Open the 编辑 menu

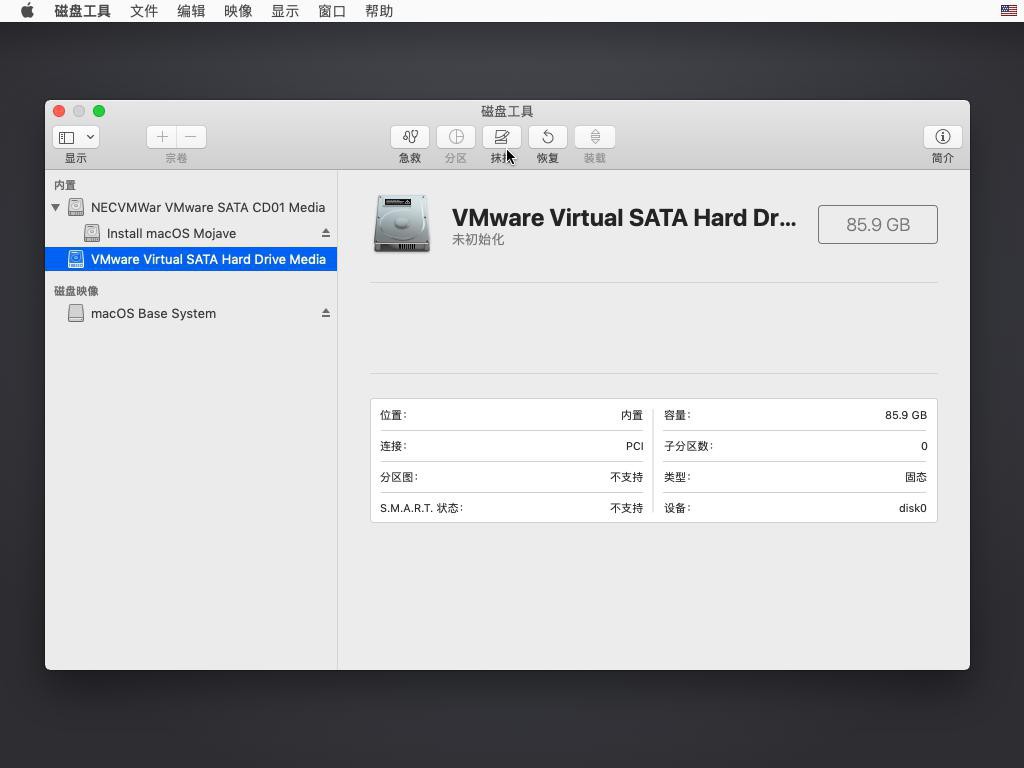tap(191, 11)
